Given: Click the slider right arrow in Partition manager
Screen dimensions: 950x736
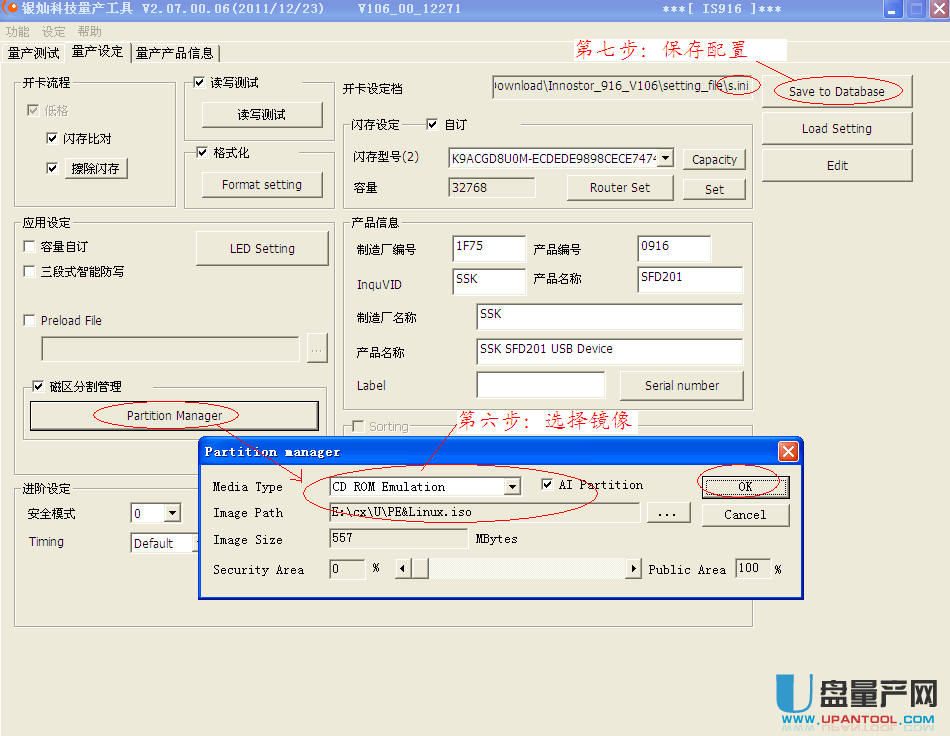Looking at the screenshot, I should pyautogui.click(x=633, y=569).
